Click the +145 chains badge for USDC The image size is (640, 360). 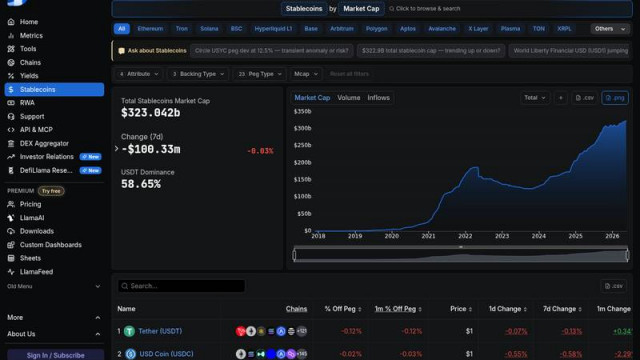(x=302, y=354)
